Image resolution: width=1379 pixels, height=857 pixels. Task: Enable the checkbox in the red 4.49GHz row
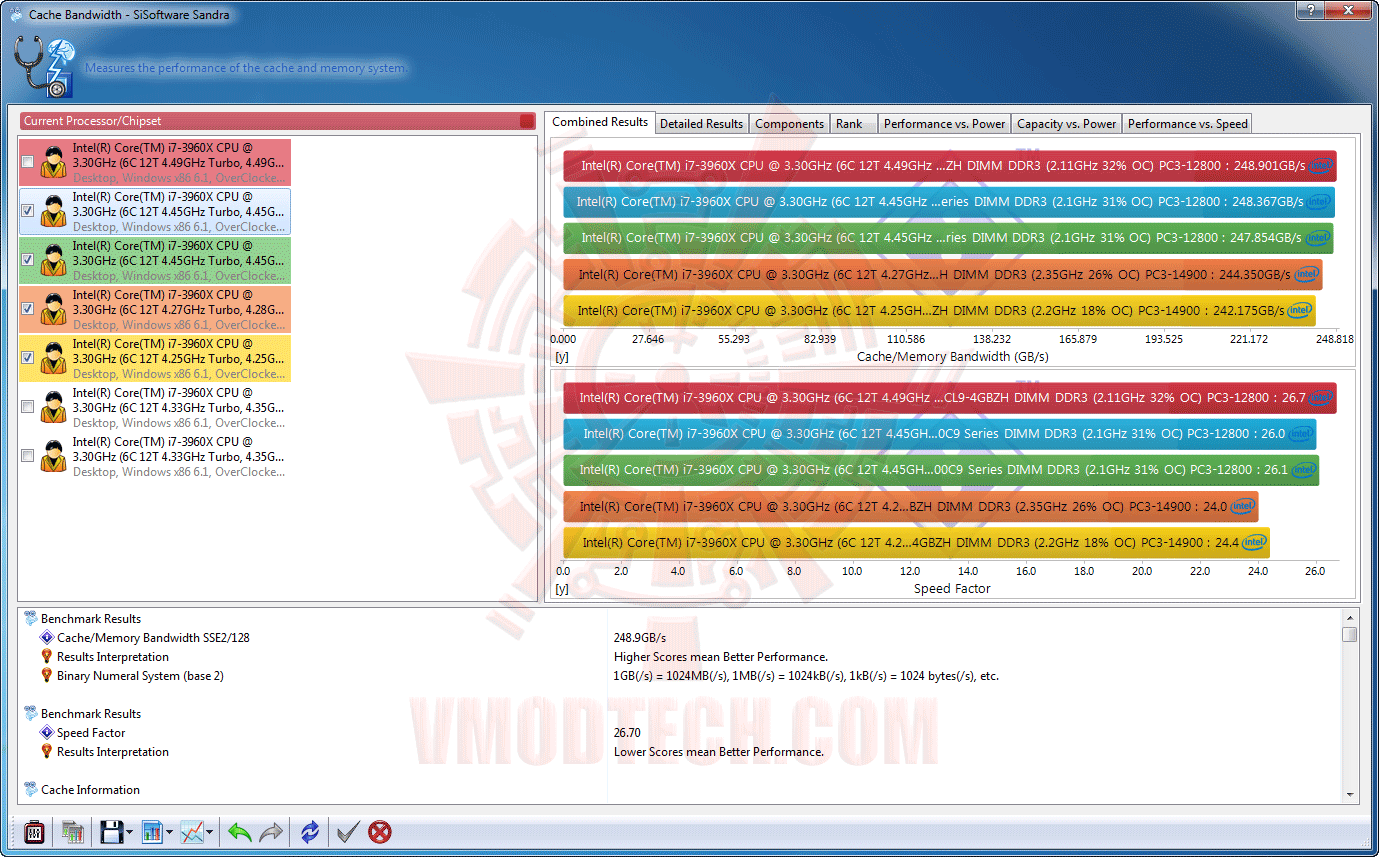tap(27, 162)
